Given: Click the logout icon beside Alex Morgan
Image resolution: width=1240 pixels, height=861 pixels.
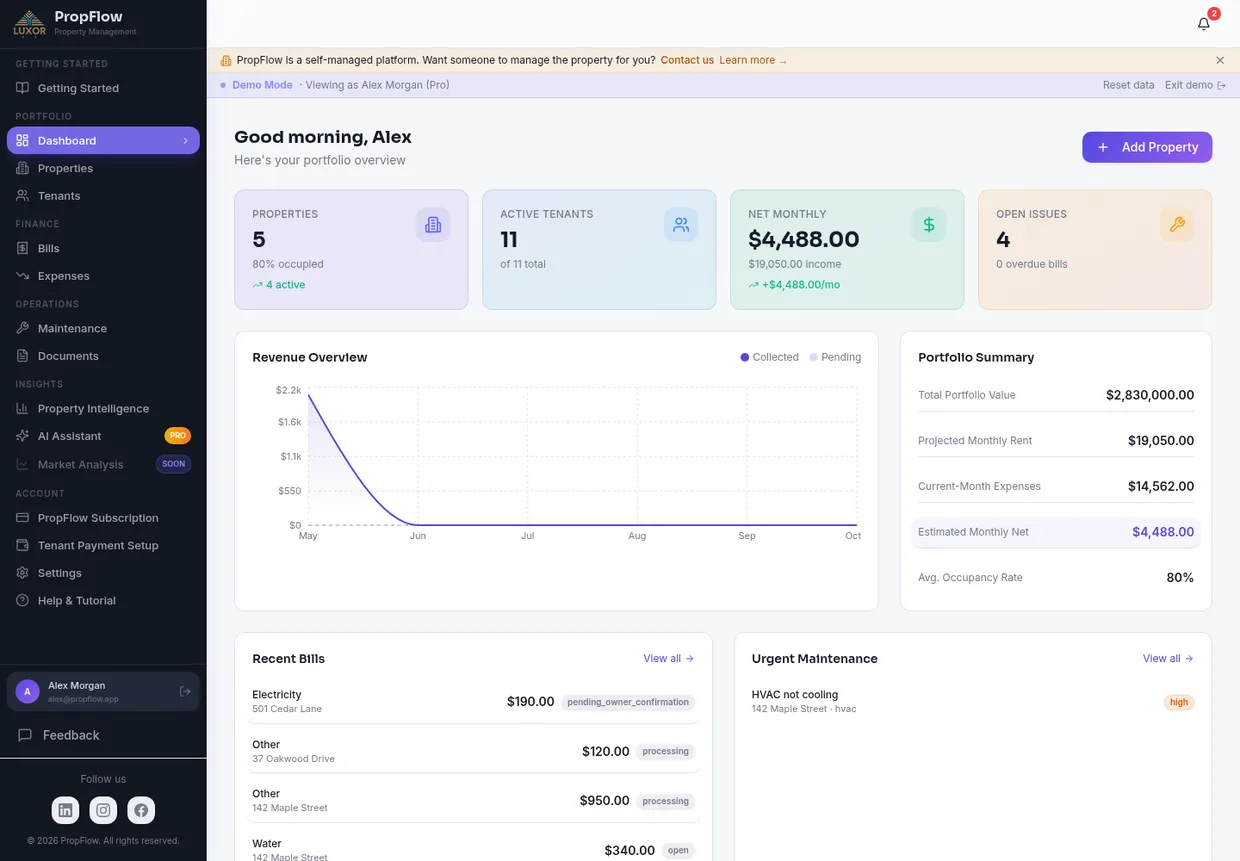Looking at the screenshot, I should tap(185, 691).
